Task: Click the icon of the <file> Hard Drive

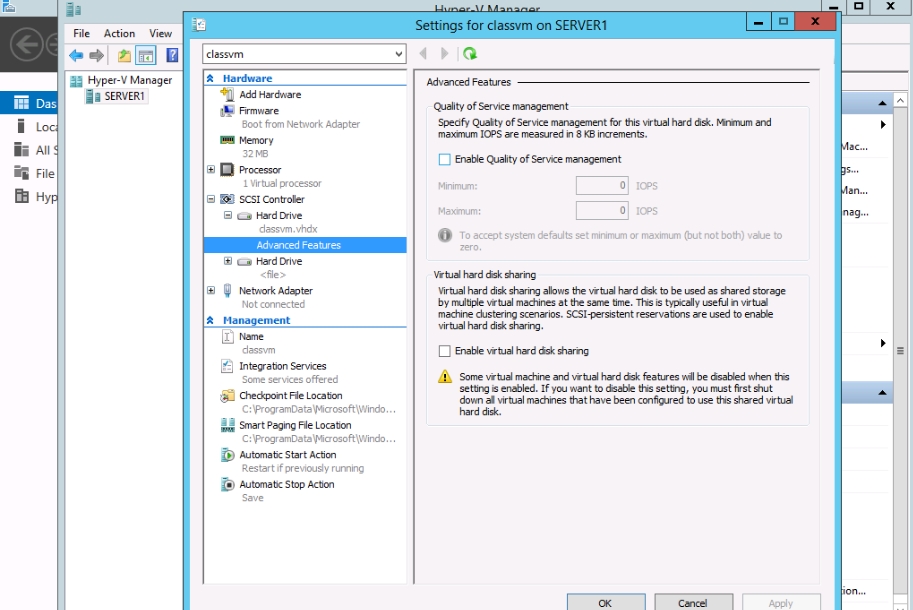Action: [x=245, y=261]
